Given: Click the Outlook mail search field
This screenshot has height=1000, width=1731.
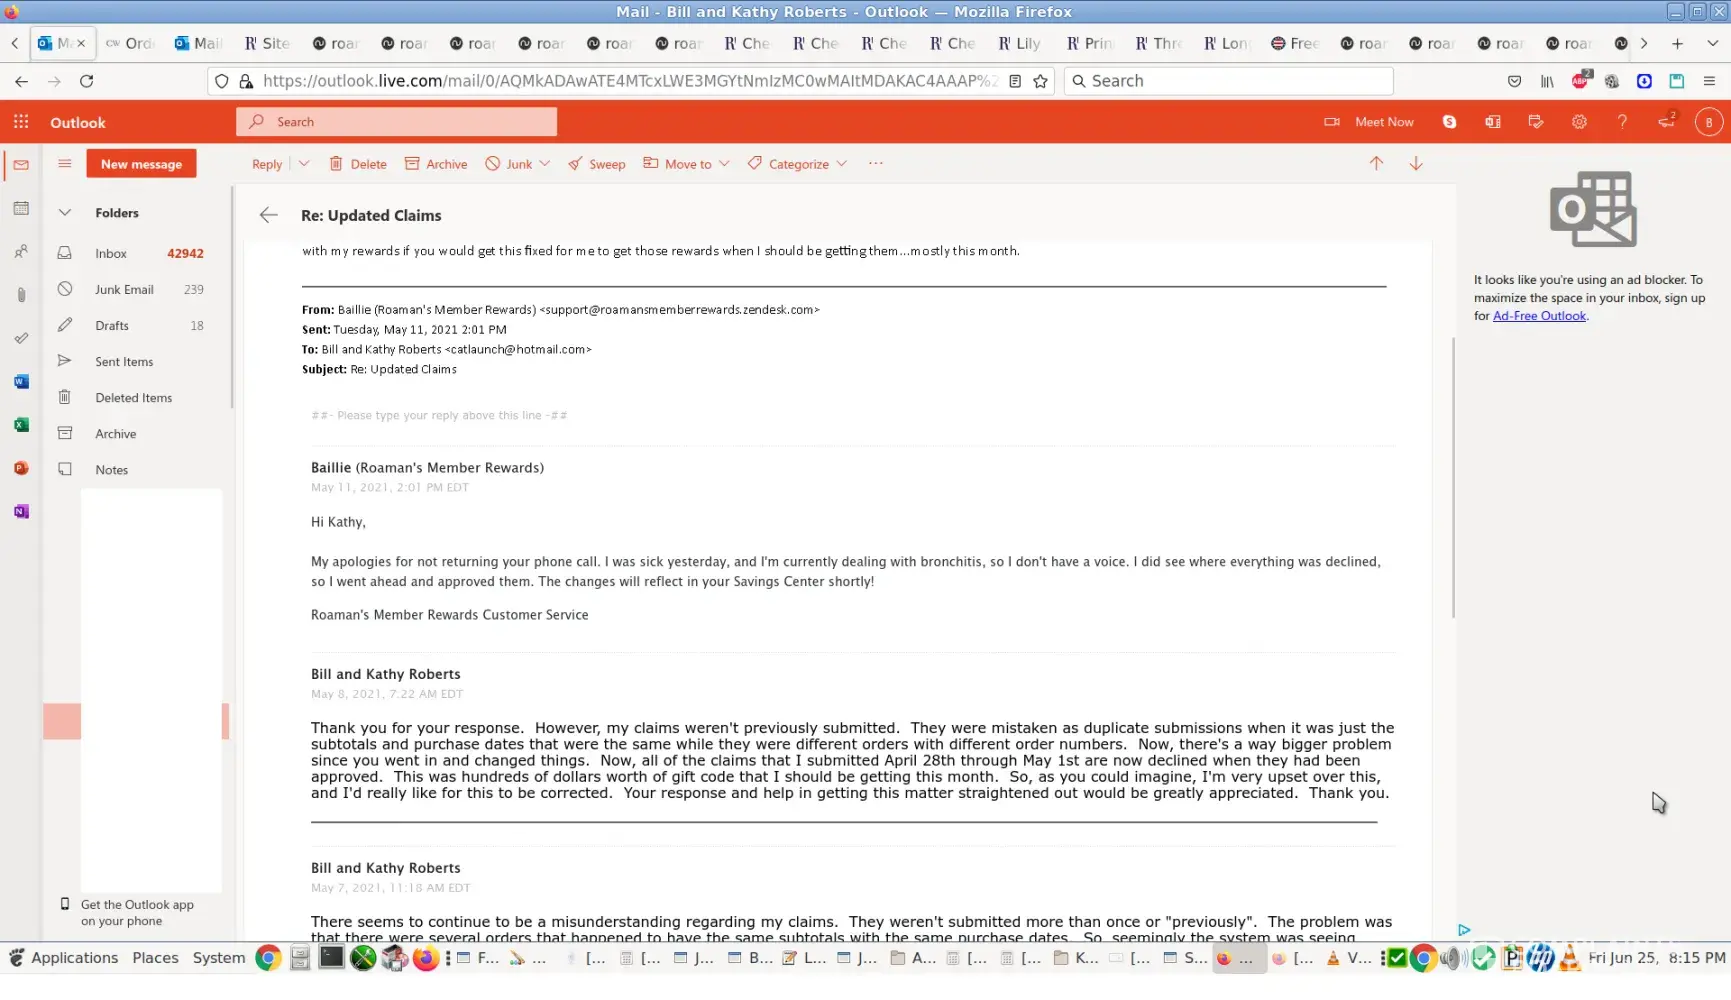Looking at the screenshot, I should tap(396, 122).
